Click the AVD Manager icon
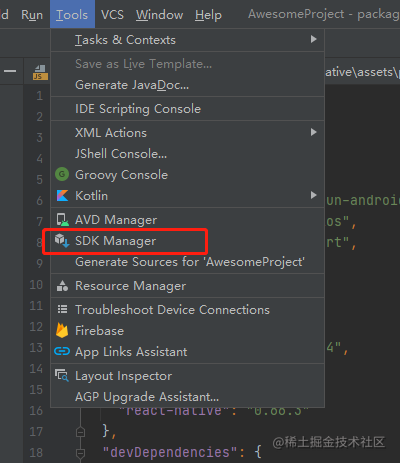Screen dimensions: 400x463 [x=62, y=220]
